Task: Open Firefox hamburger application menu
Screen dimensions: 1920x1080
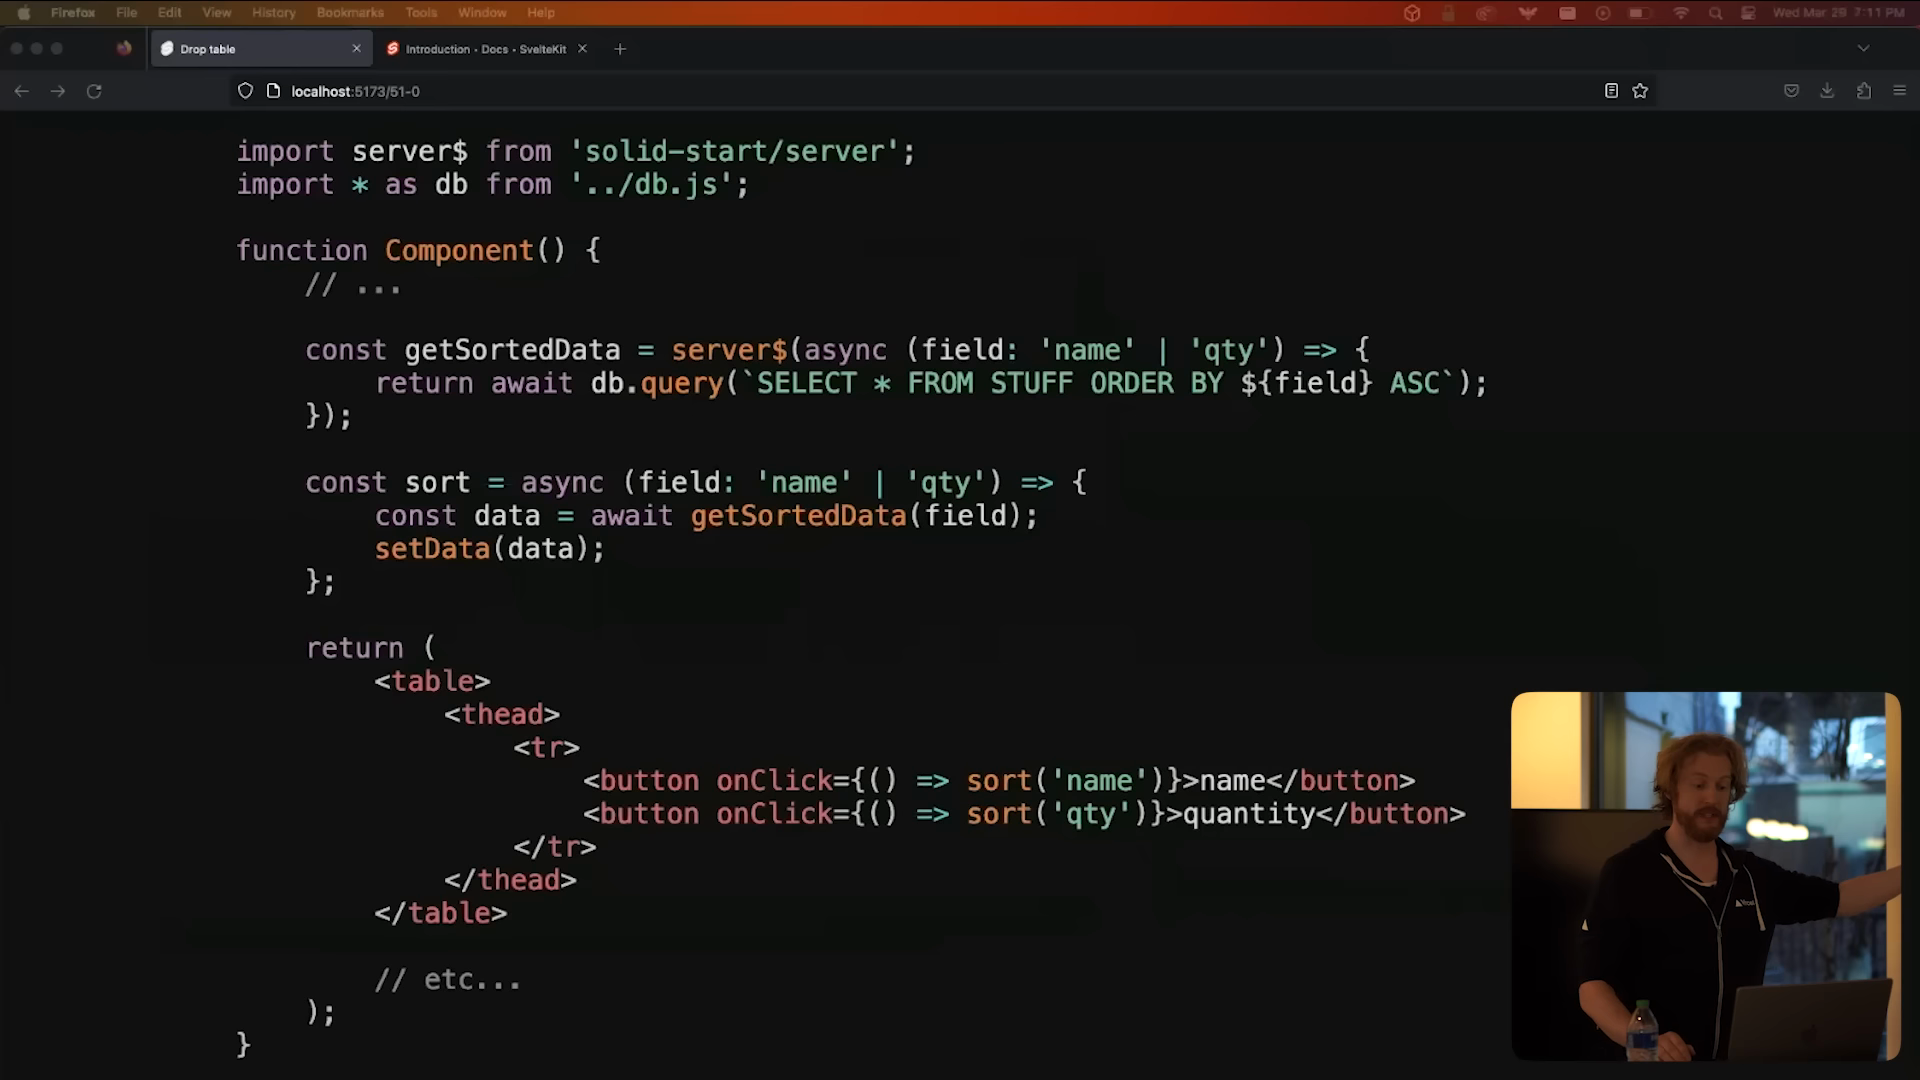Action: (x=1899, y=91)
